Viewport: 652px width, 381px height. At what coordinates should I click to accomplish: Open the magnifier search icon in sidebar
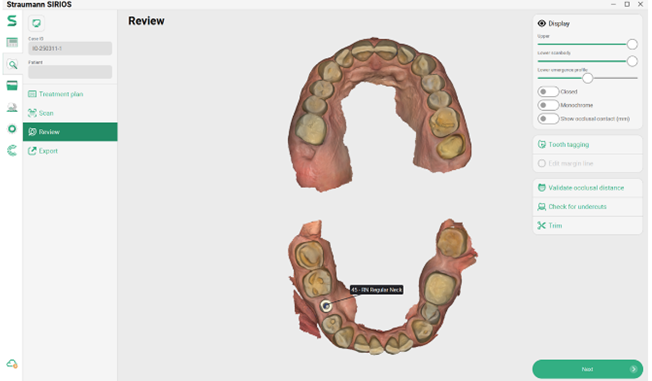tap(12, 64)
